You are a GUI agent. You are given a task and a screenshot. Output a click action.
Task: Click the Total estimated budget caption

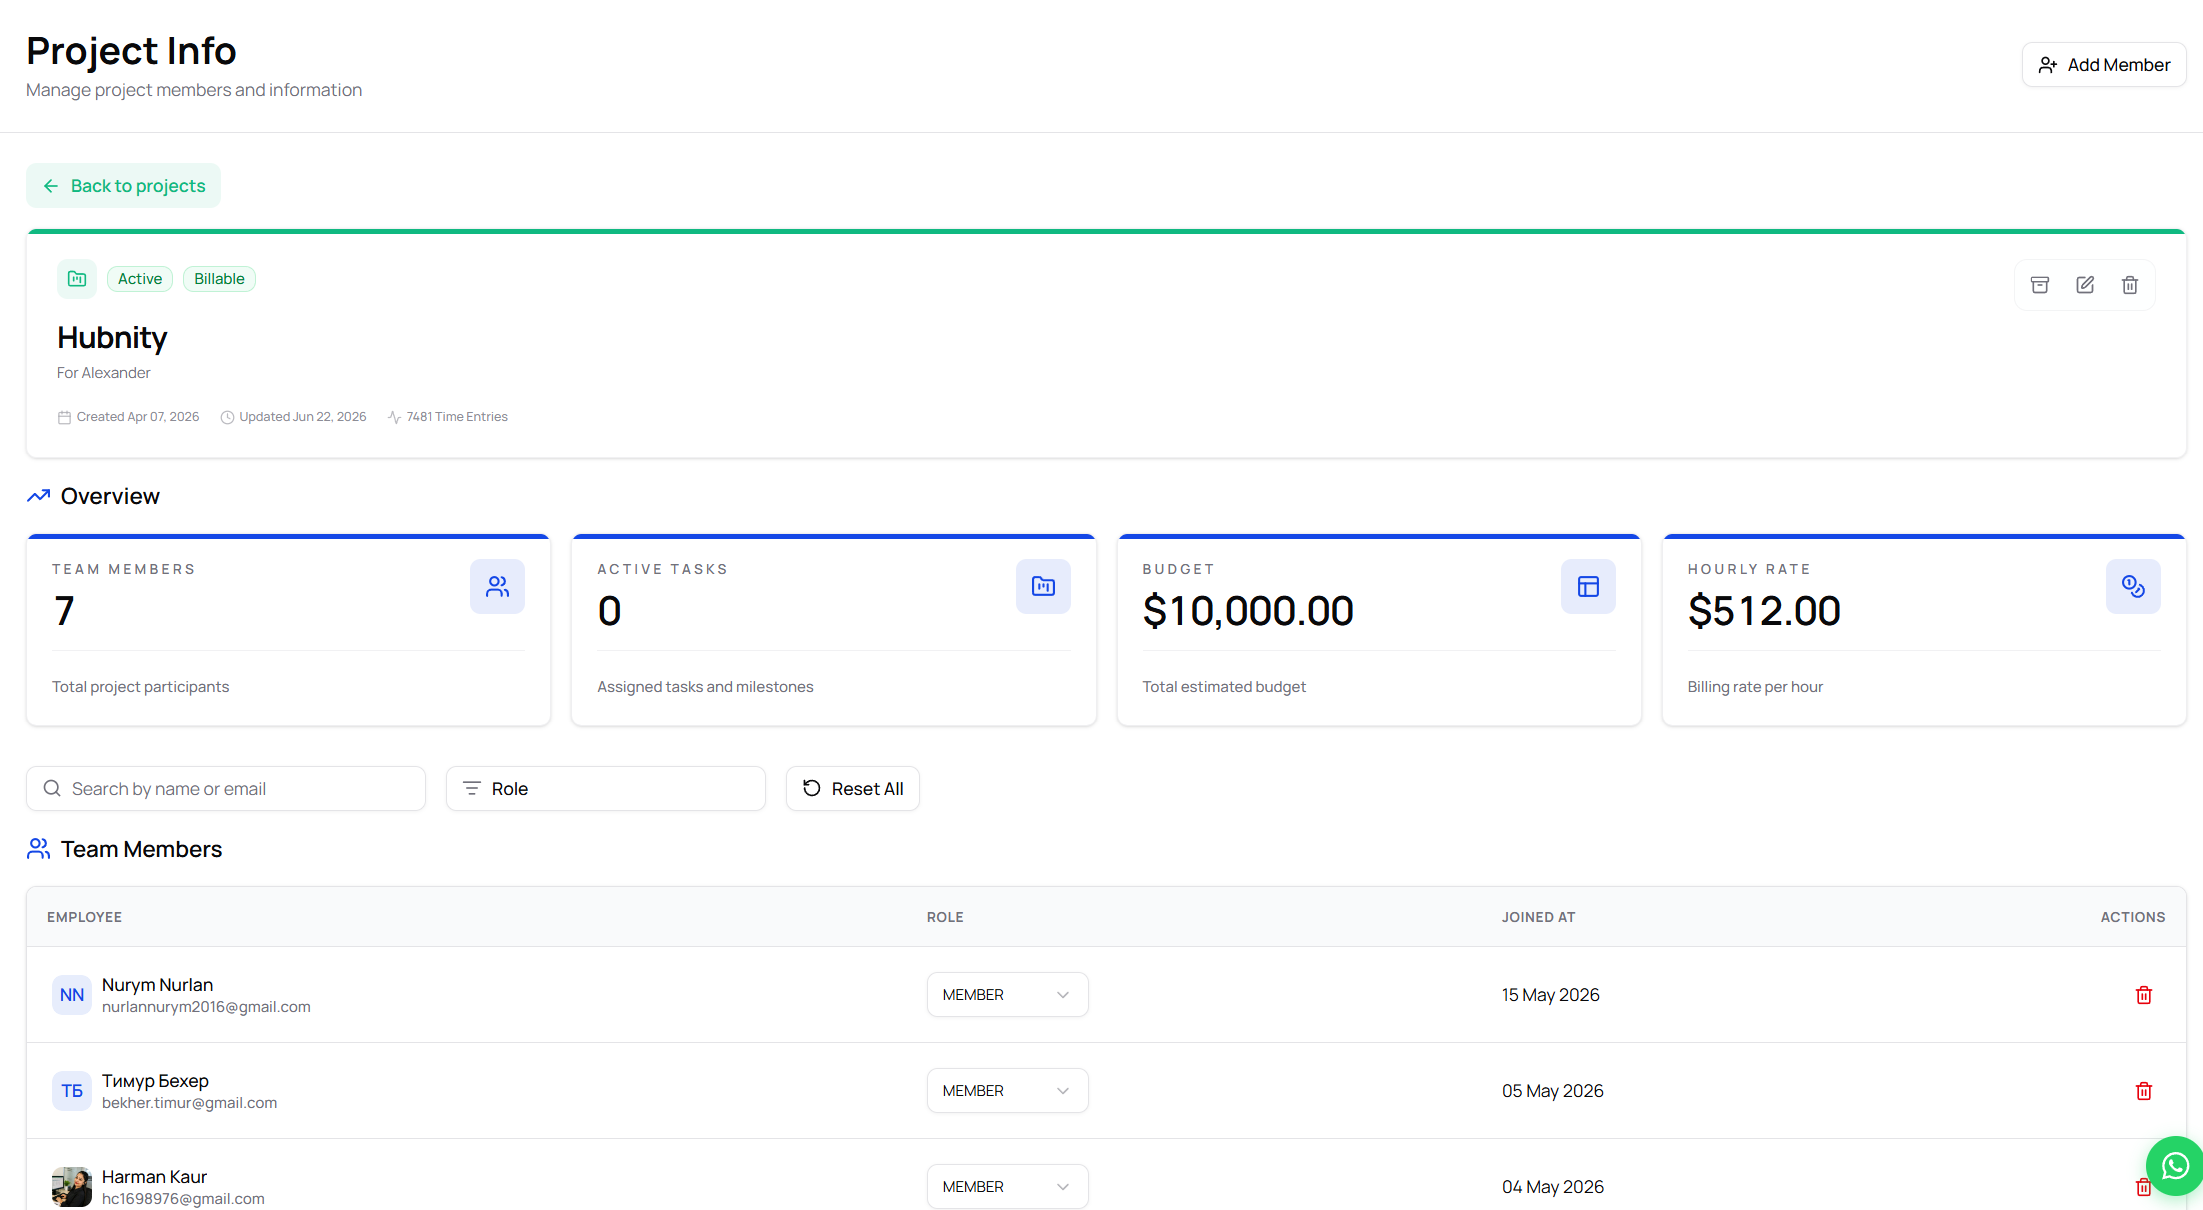(1224, 687)
